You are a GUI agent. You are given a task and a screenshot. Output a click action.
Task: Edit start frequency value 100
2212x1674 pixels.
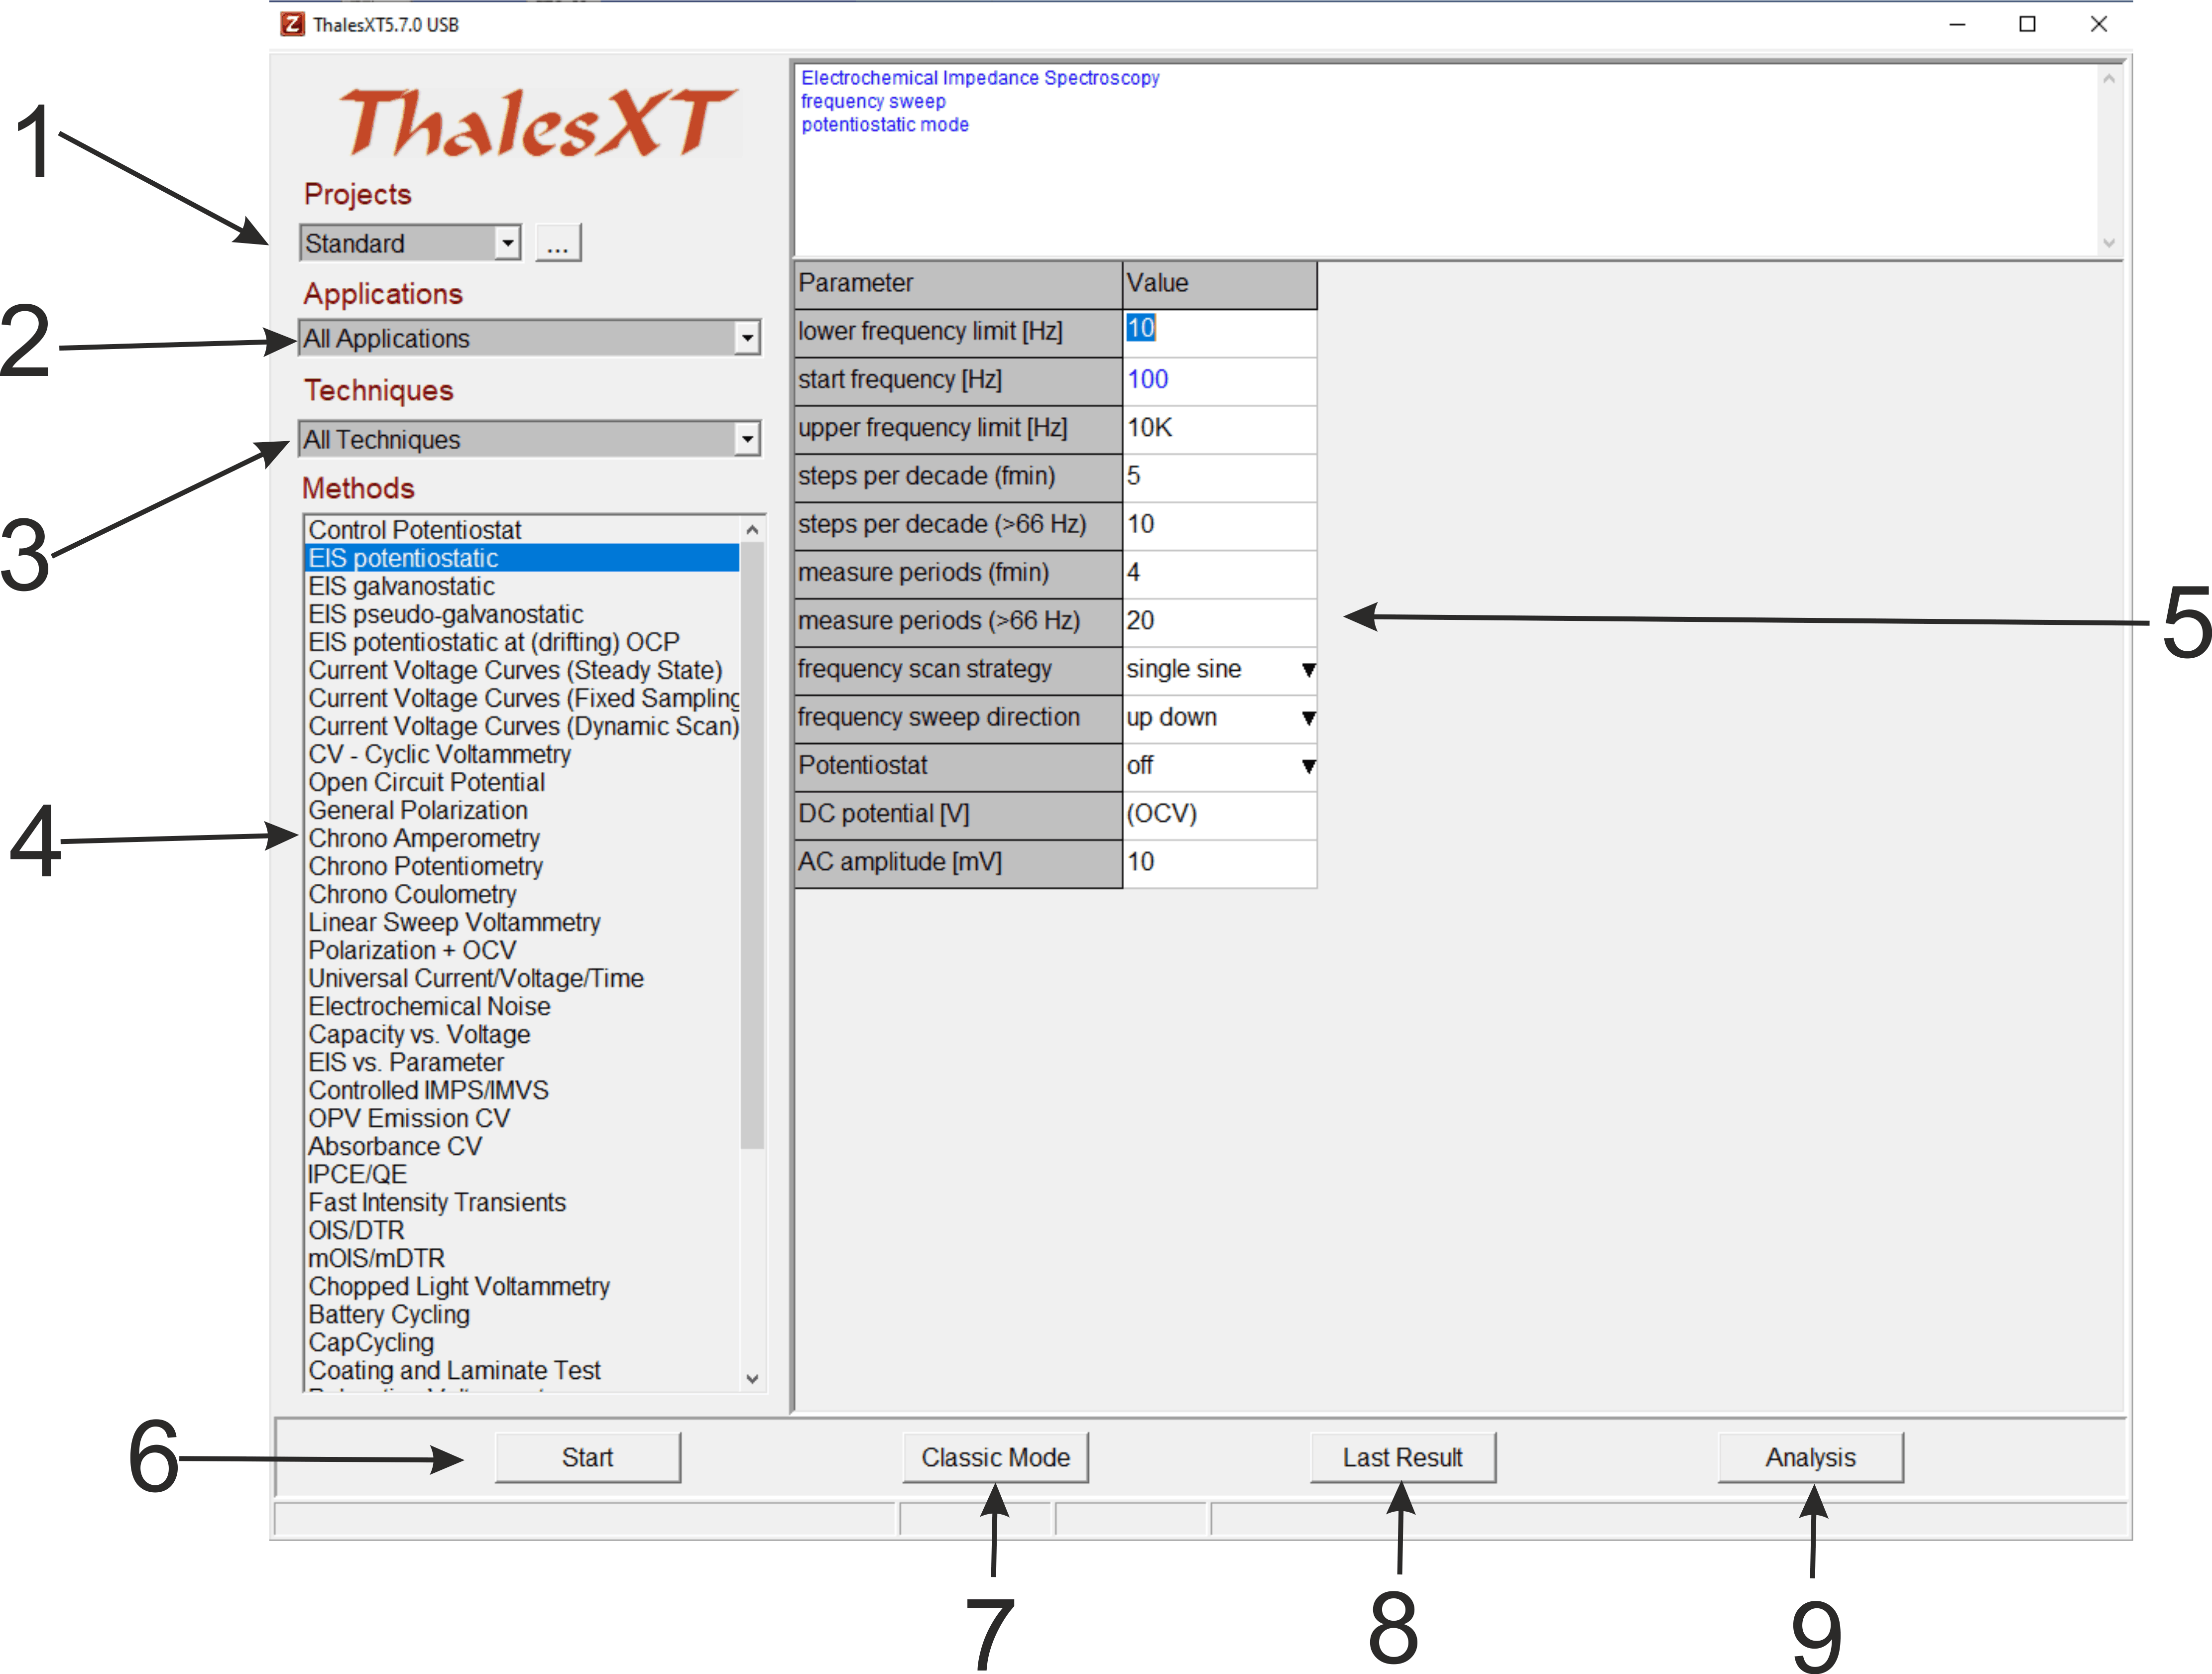[x=1220, y=380]
